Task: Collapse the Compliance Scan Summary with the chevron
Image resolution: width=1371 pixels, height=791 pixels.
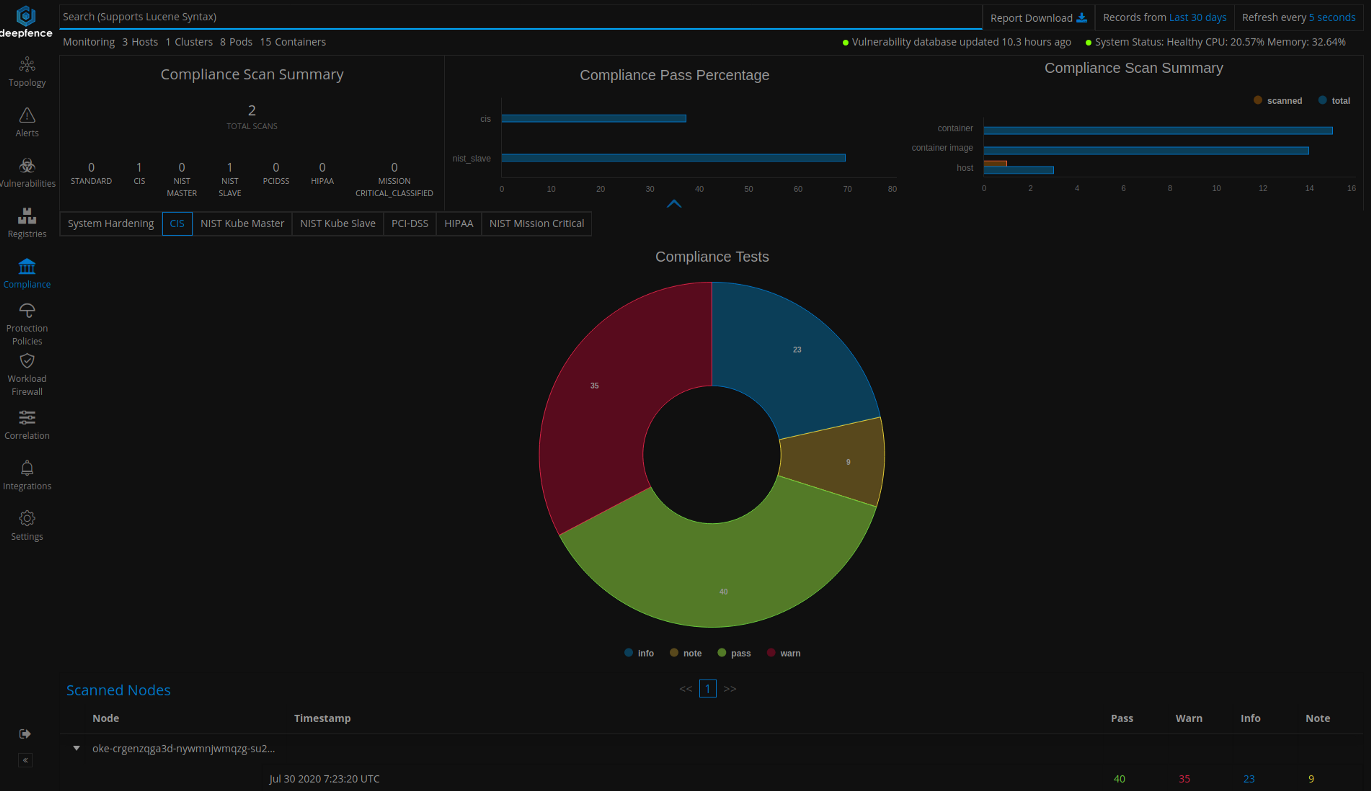Action: tap(674, 203)
